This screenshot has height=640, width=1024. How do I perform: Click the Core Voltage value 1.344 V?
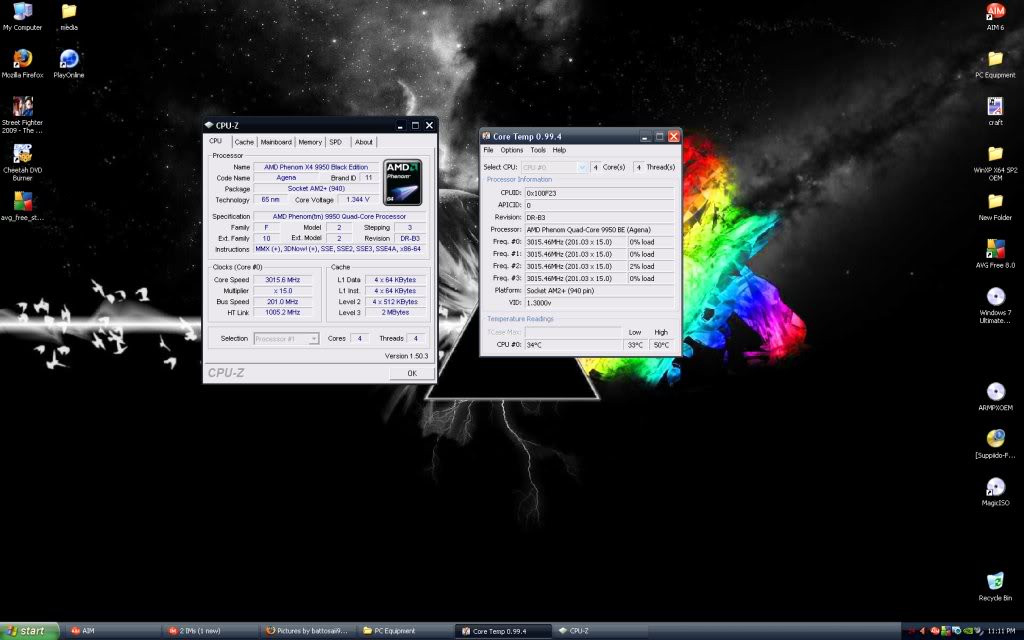(x=358, y=200)
